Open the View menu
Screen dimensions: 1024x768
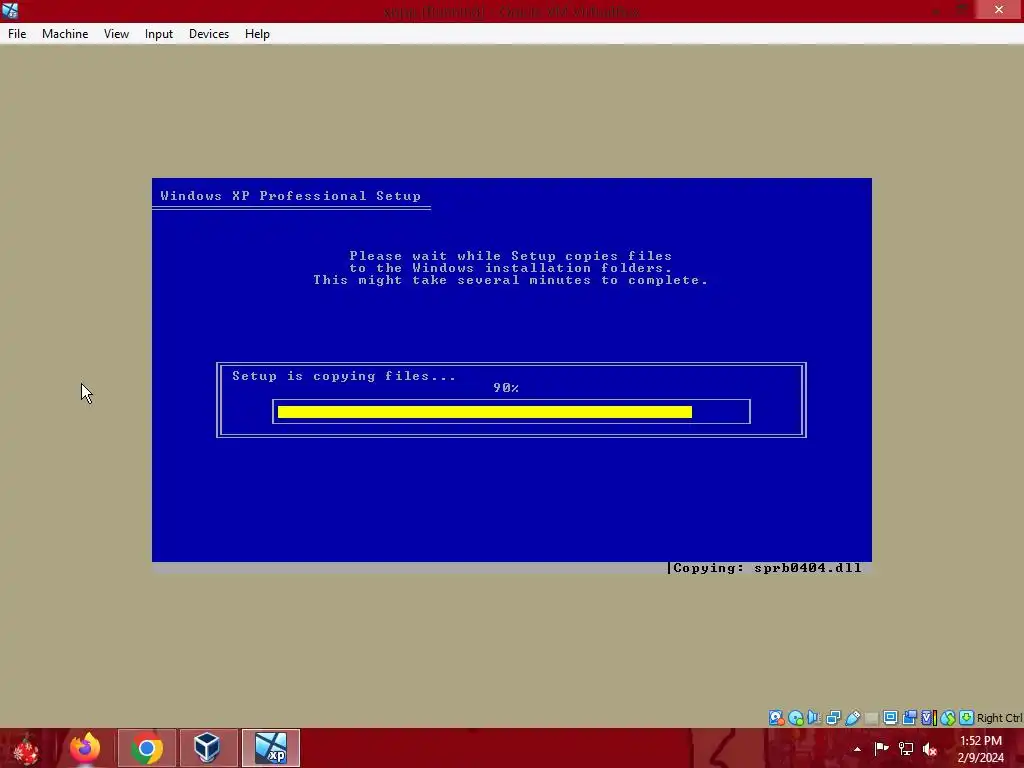coord(116,34)
